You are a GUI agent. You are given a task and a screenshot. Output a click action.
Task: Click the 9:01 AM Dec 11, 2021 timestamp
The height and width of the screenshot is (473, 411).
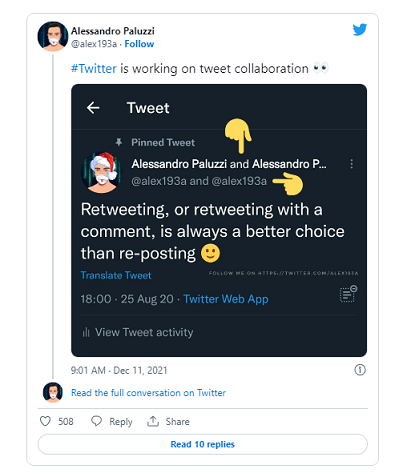[119, 370]
